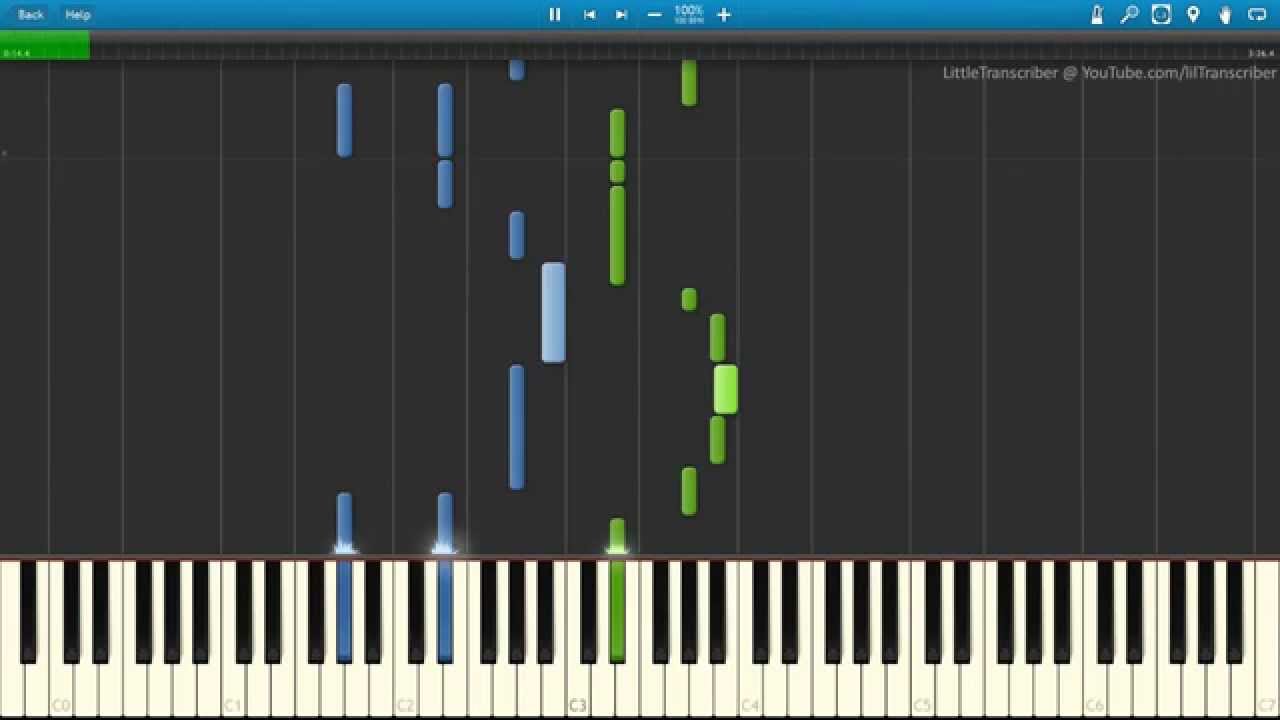Image resolution: width=1280 pixels, height=720 pixels.
Task: Add a bookmark with the pin icon
Action: pos(1193,14)
